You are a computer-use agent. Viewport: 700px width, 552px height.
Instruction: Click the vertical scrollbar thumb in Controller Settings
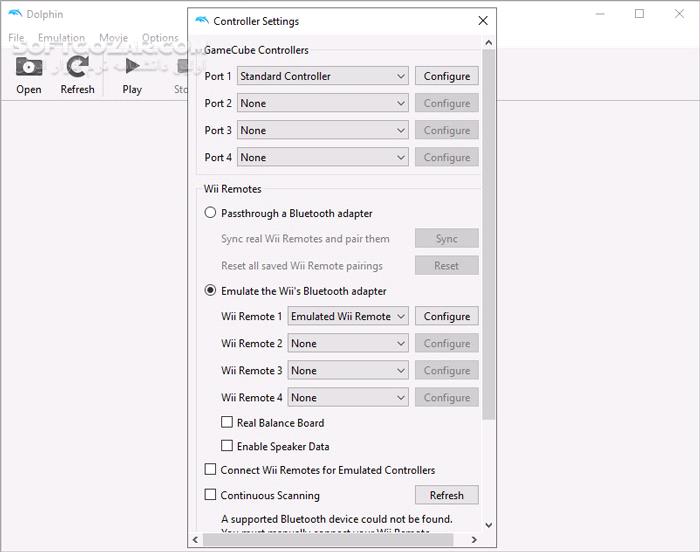(489, 234)
